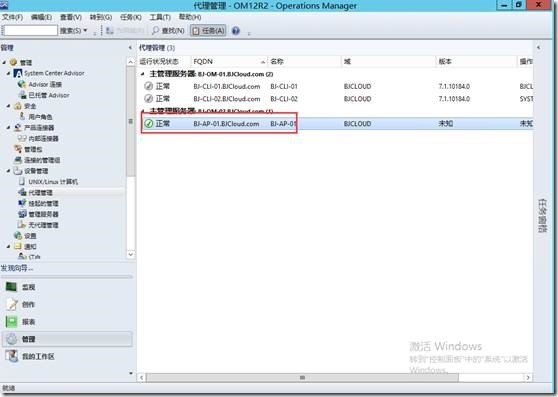Select the 安全 node icon in tree
558x397 pixels.
pyautogui.click(x=18, y=106)
